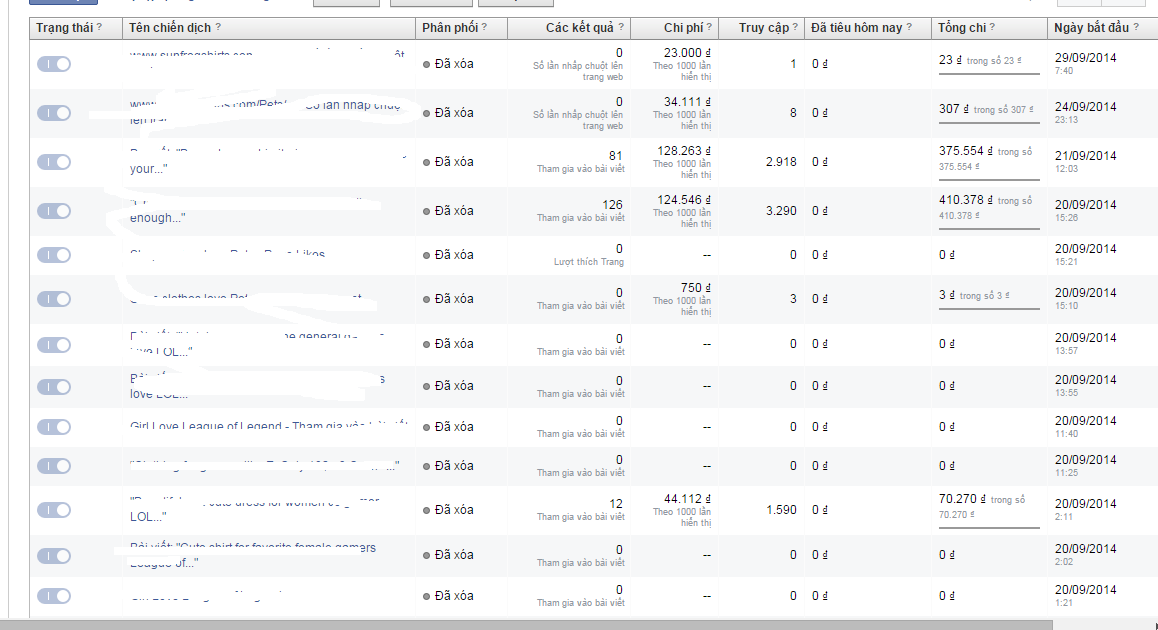Toggle status switch for campaign started 20/09/2014 13:55
The height and width of the screenshot is (630, 1158).
tap(54, 387)
